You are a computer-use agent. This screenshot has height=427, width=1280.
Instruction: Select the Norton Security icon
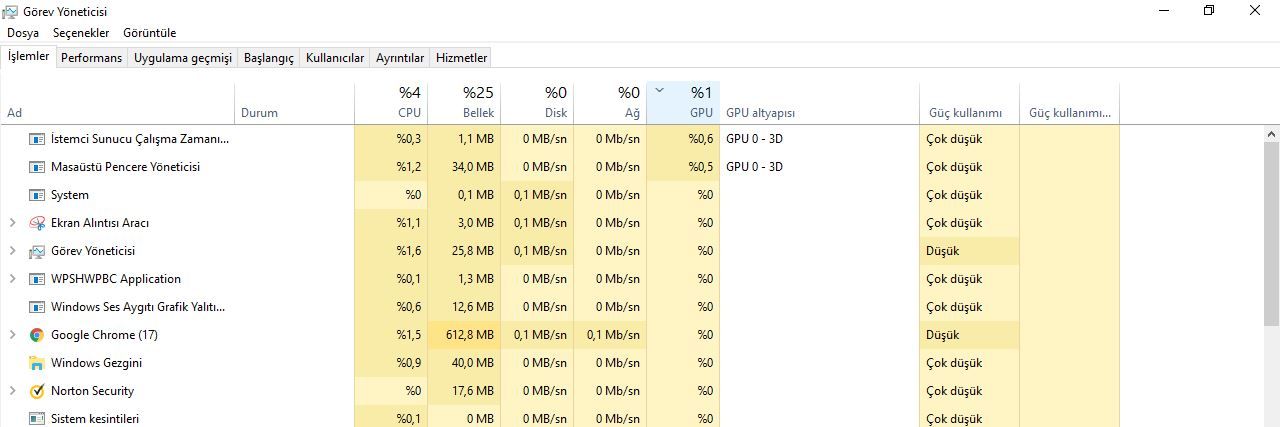pyautogui.click(x=37, y=391)
